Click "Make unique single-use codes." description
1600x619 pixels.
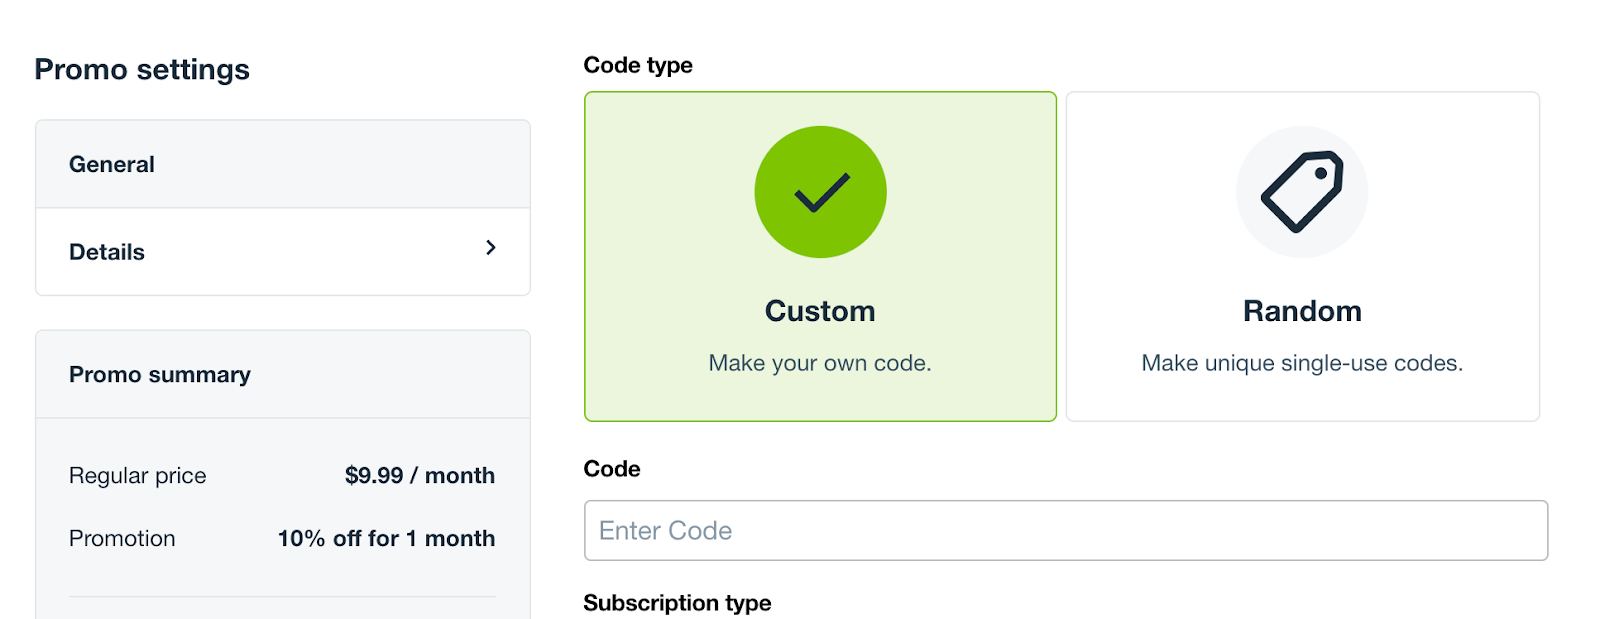click(x=1302, y=363)
